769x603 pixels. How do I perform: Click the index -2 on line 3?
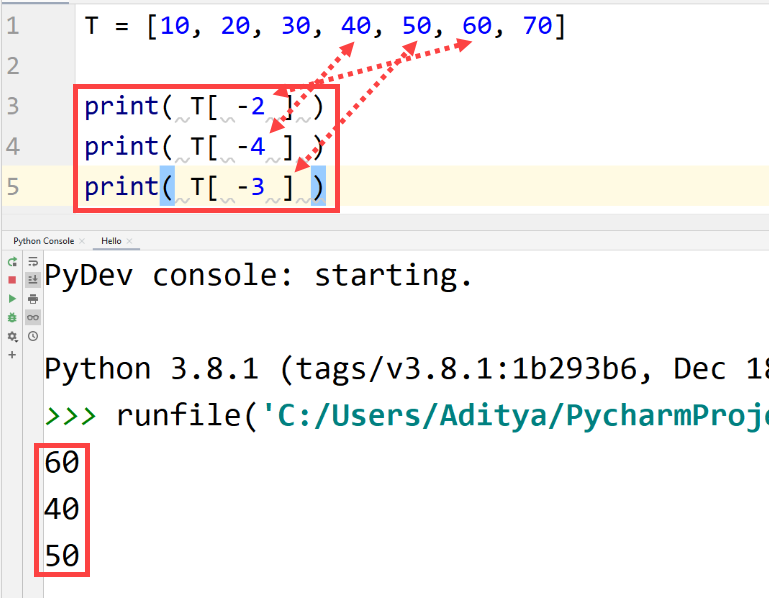pos(251,106)
